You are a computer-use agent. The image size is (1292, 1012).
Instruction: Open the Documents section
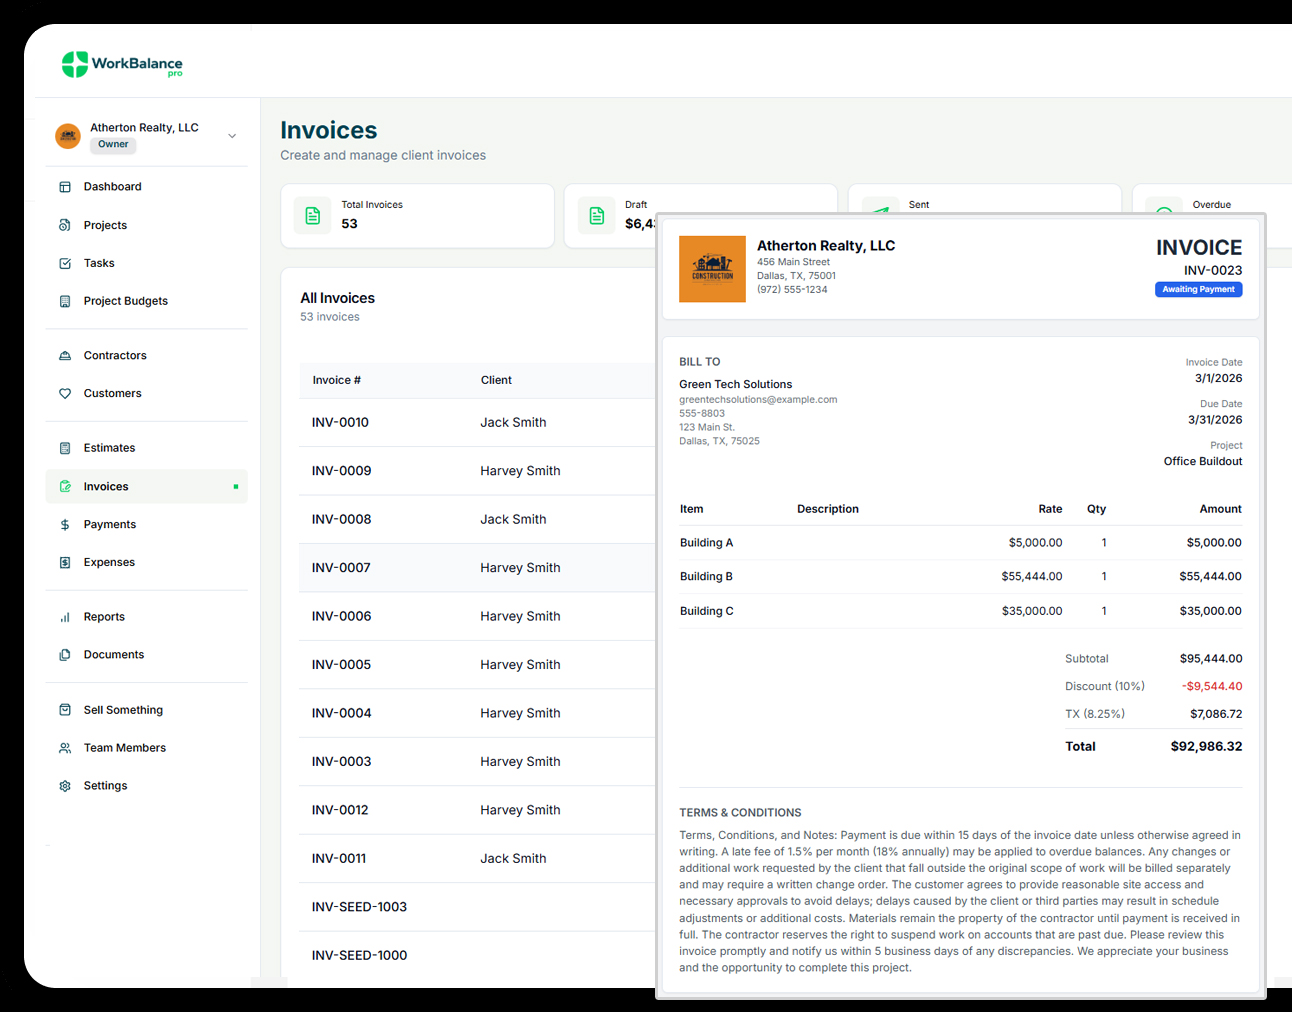point(113,655)
